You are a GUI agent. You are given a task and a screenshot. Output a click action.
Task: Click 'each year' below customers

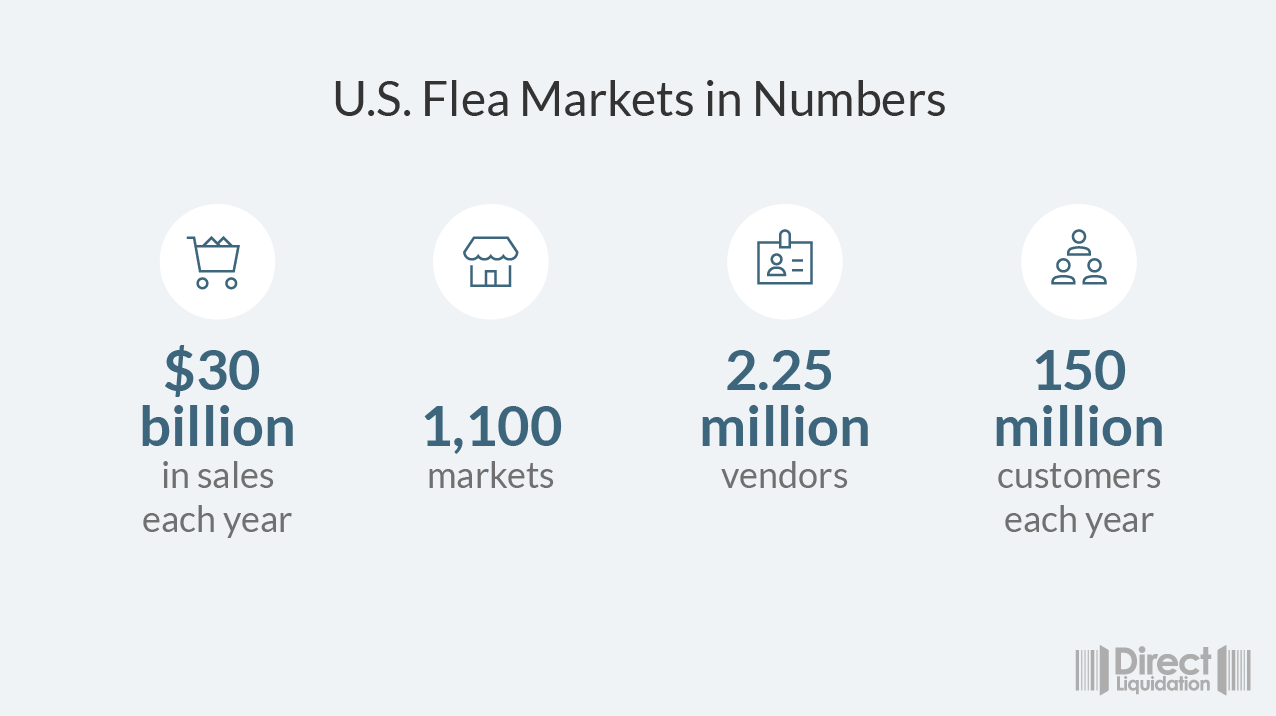click(1078, 521)
